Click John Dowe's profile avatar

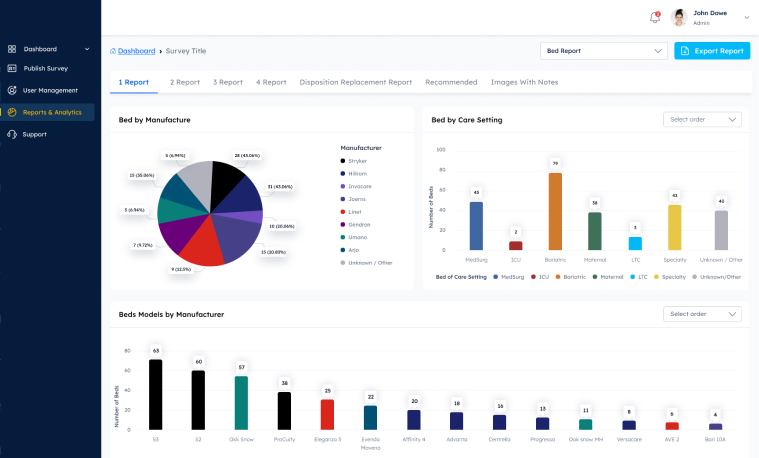(679, 17)
